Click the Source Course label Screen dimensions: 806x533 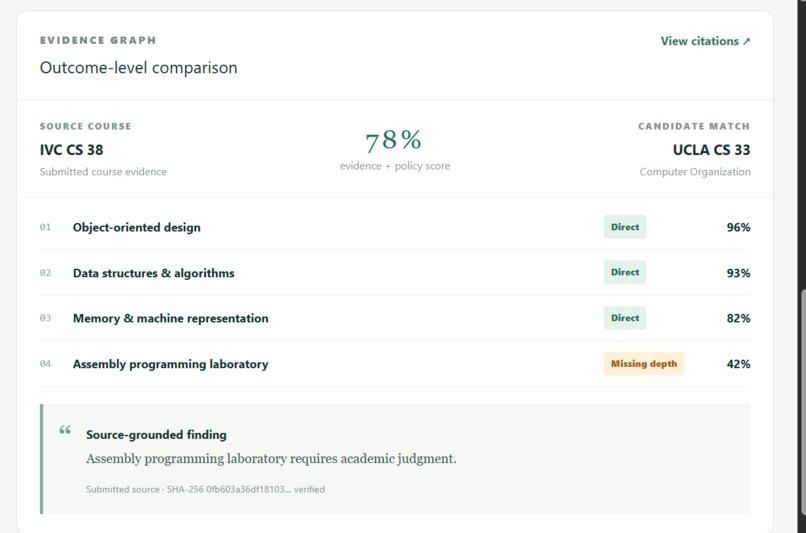(85, 126)
